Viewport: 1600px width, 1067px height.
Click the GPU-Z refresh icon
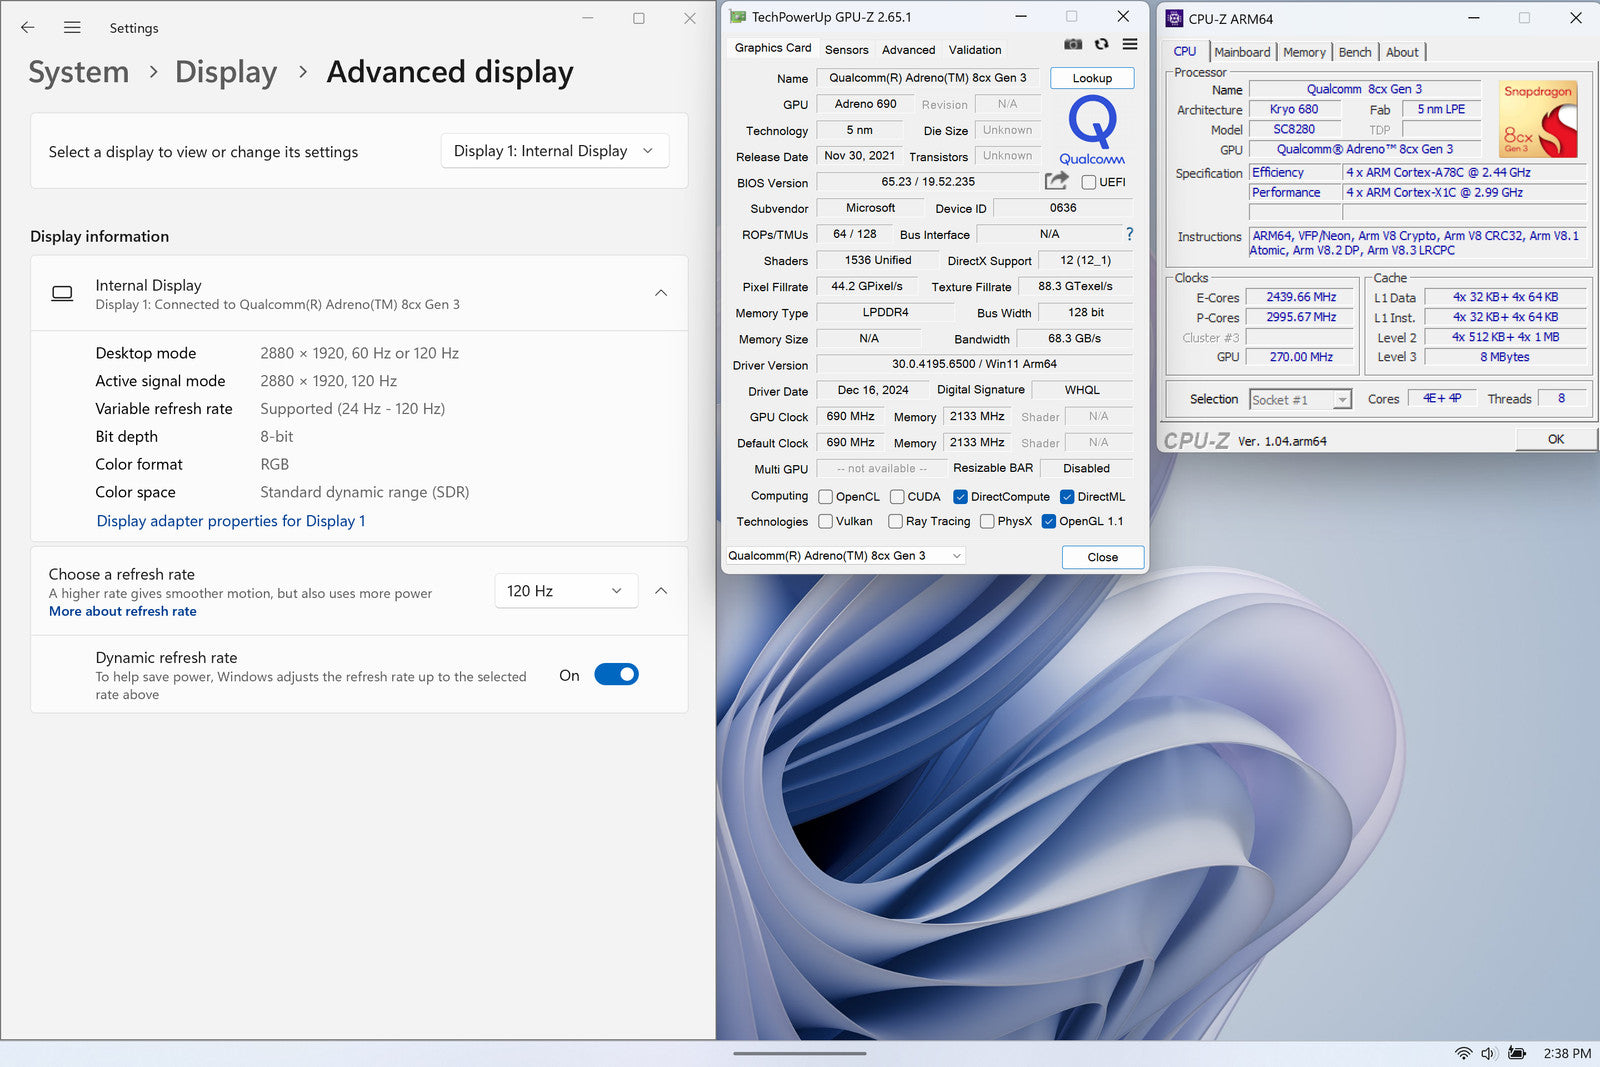(1101, 45)
